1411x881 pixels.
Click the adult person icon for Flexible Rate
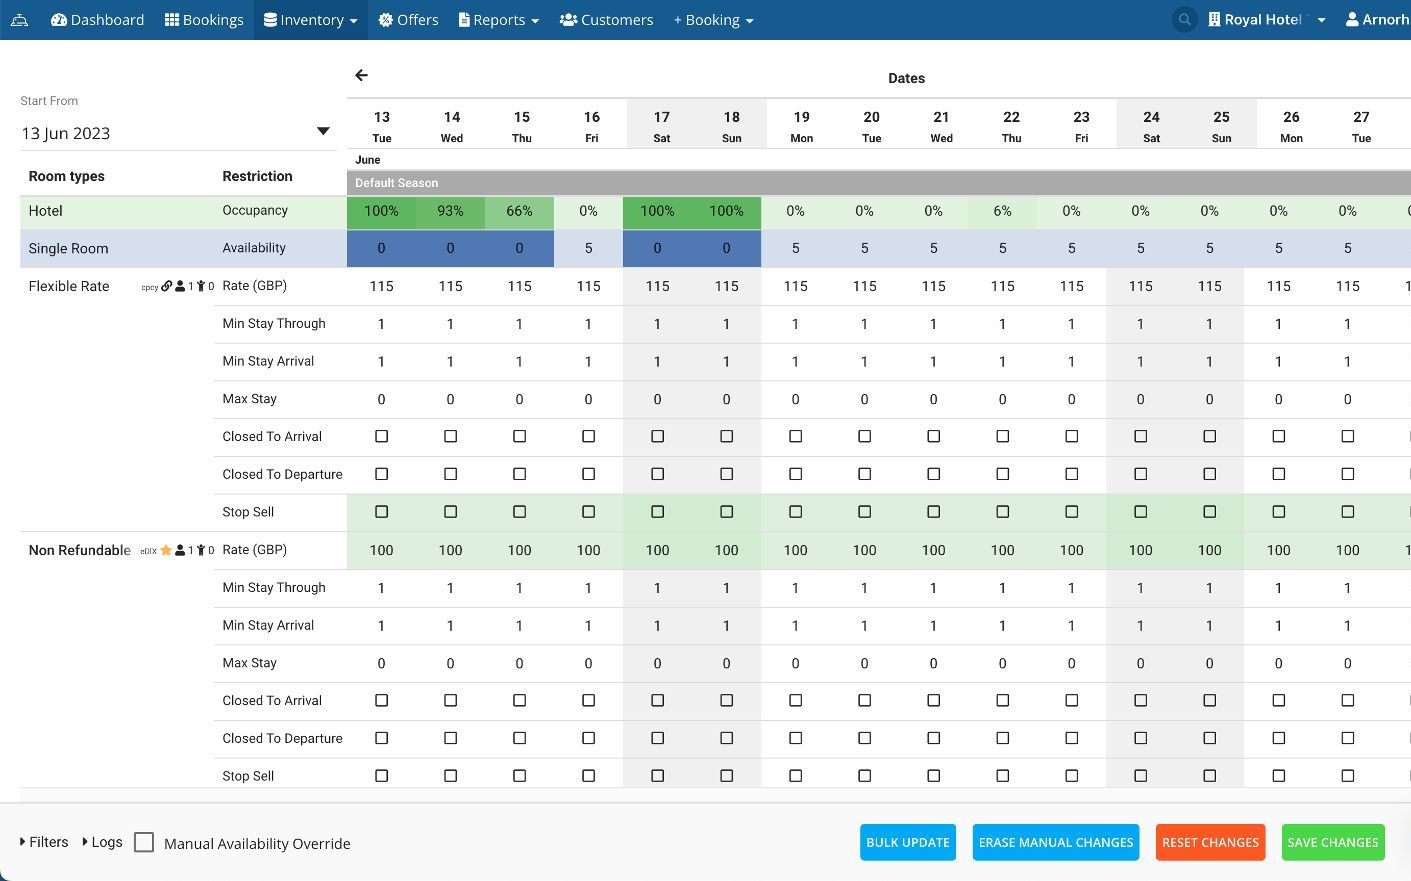tap(180, 287)
